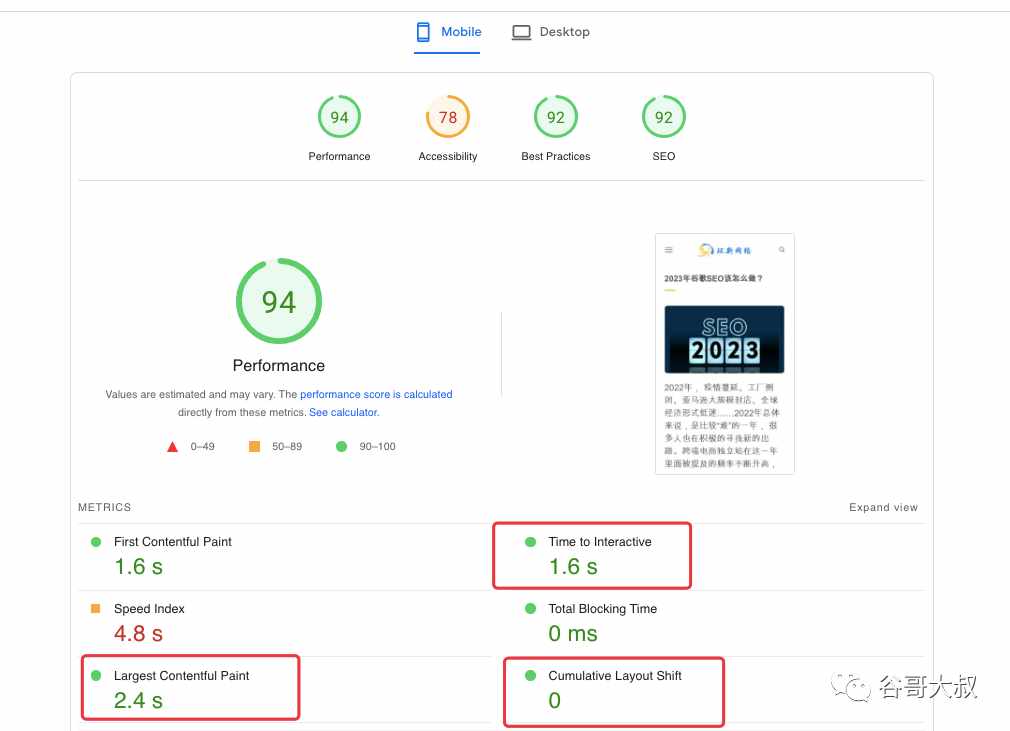Click the Performance label under the top gauge
1010x731 pixels.
[x=339, y=157]
